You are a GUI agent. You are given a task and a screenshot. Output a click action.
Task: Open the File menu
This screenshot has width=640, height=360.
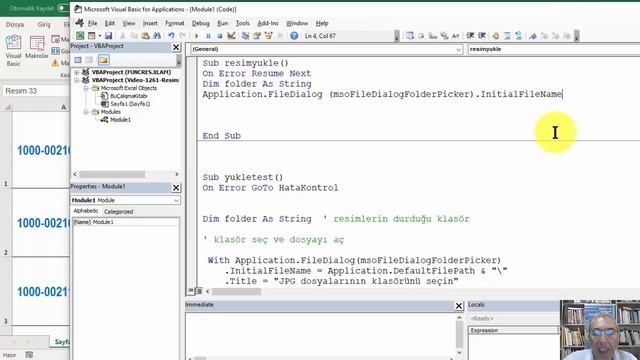pos(93,23)
